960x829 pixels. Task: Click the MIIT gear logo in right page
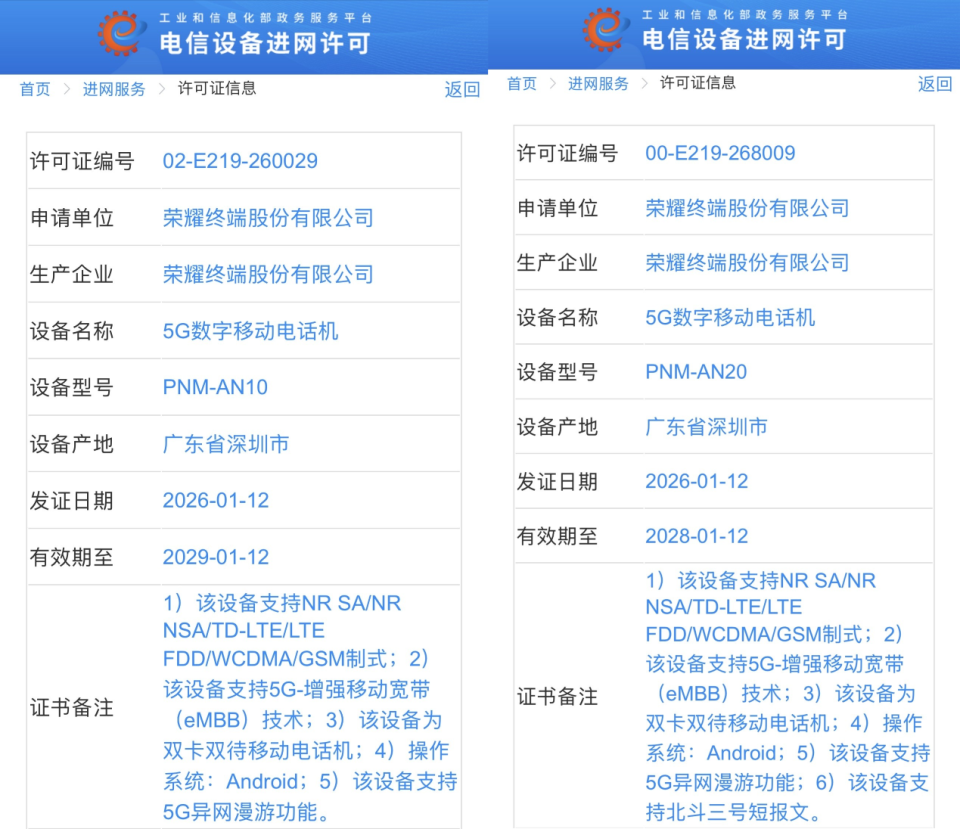click(x=606, y=29)
